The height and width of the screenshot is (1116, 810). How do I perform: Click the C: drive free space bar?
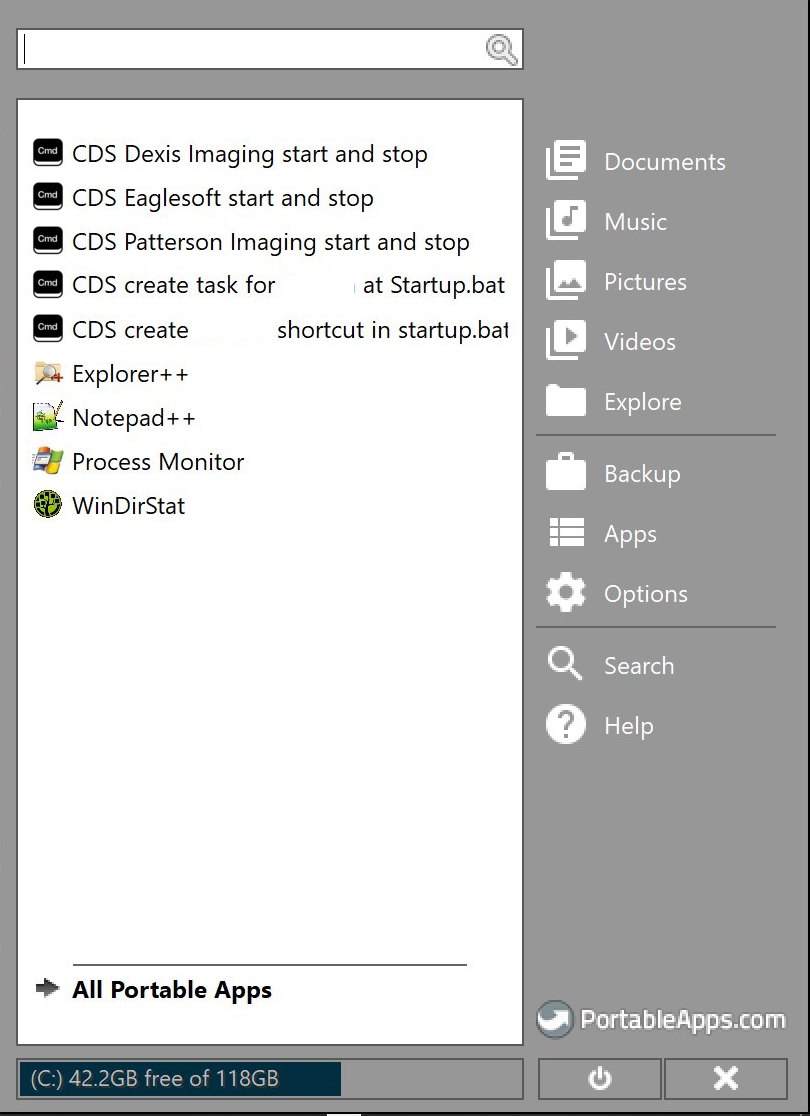(180, 1078)
